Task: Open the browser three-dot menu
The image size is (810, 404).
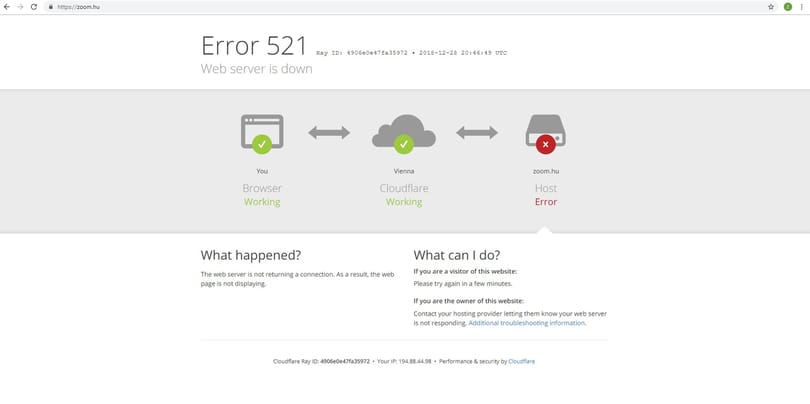Action: 802,7
